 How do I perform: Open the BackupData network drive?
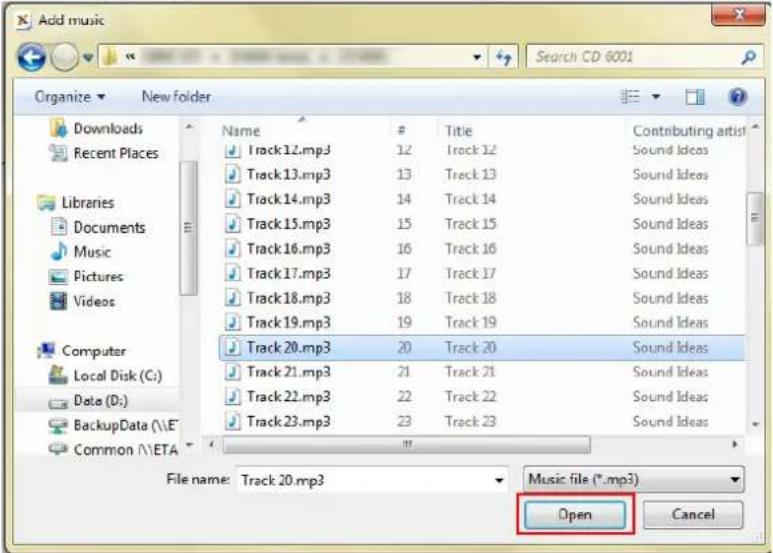[x=113, y=425]
